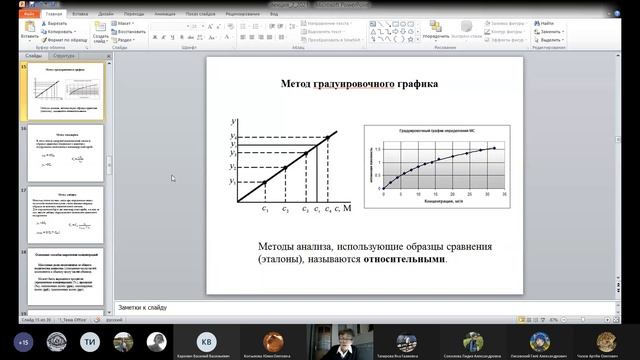640x360 pixels.
Task: Click the Выделить select button
Action: 549,40
